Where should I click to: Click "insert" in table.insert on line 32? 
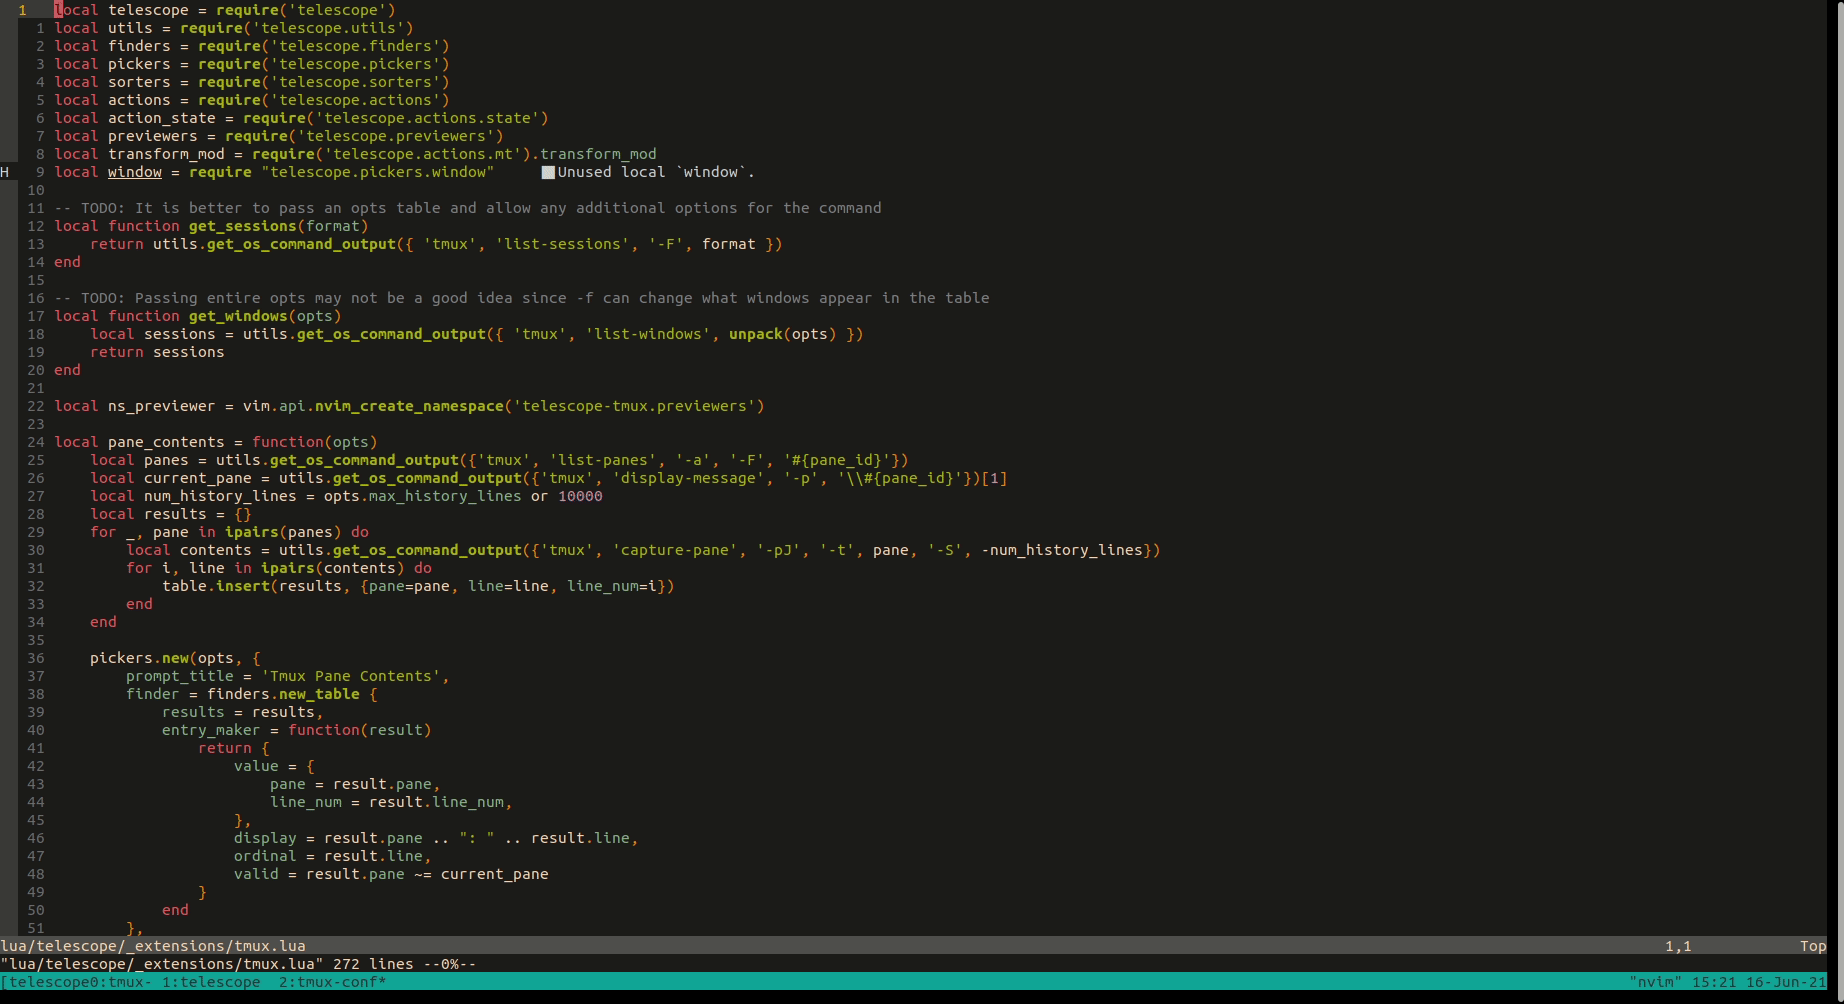(243, 586)
